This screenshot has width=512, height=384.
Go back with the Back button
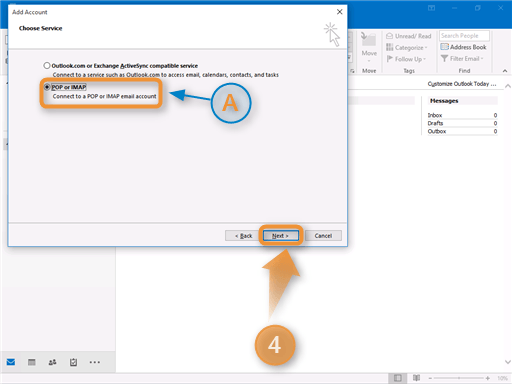(x=243, y=236)
